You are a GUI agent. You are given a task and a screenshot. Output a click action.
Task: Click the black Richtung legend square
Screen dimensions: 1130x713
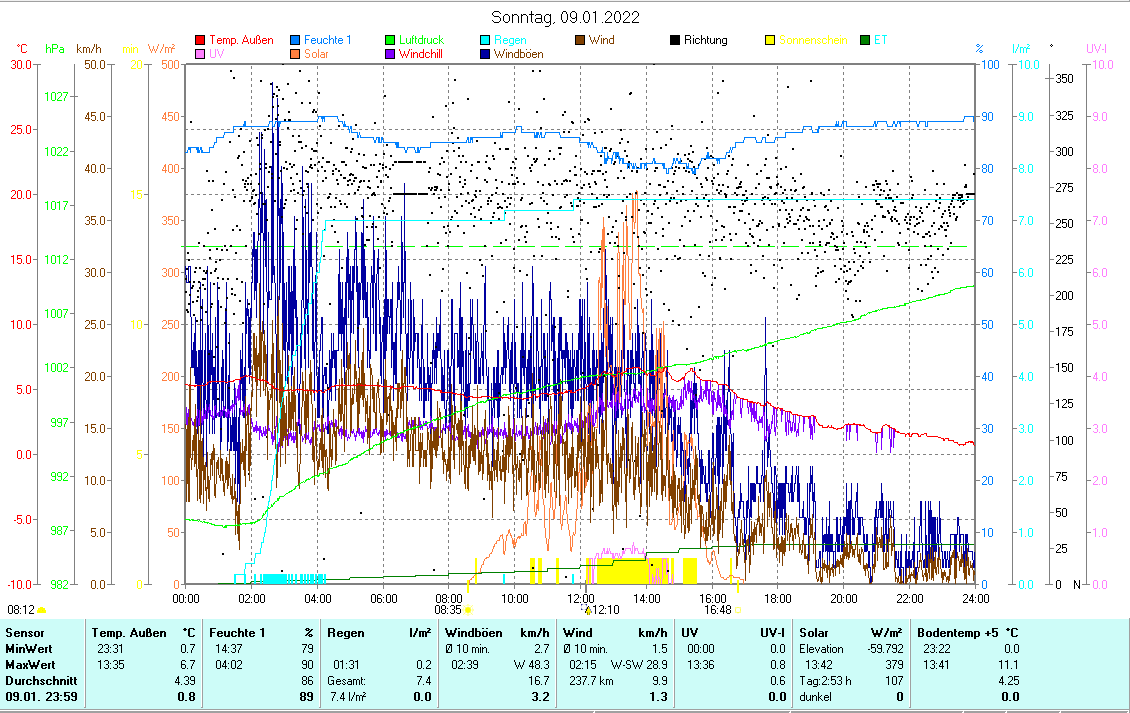[675, 40]
